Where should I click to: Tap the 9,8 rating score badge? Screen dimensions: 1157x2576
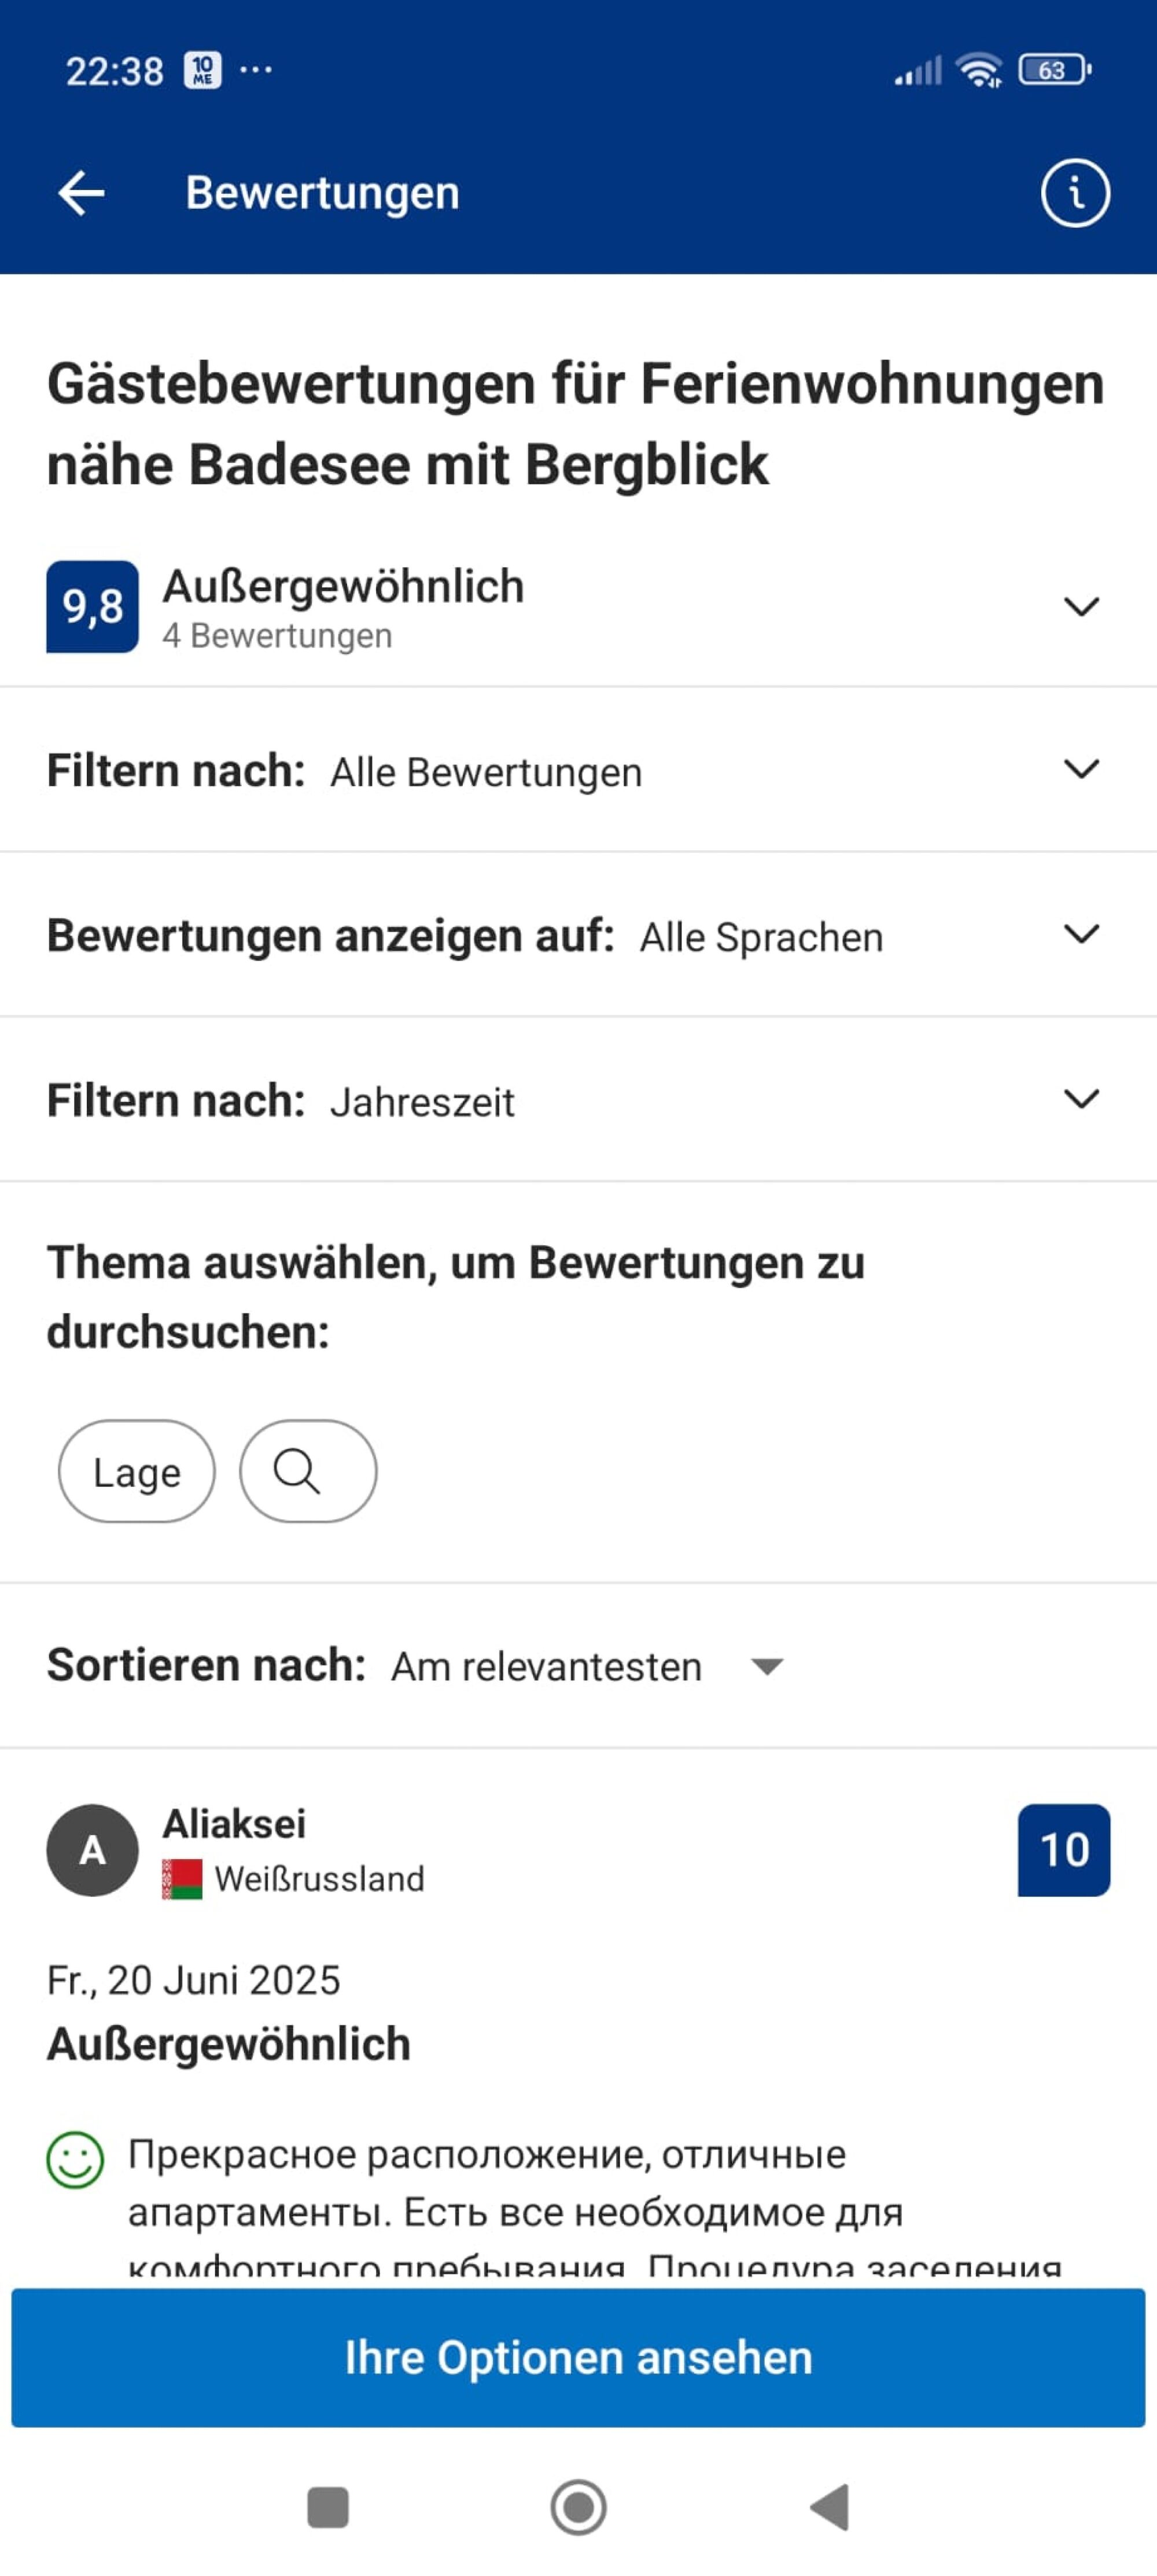(92, 606)
